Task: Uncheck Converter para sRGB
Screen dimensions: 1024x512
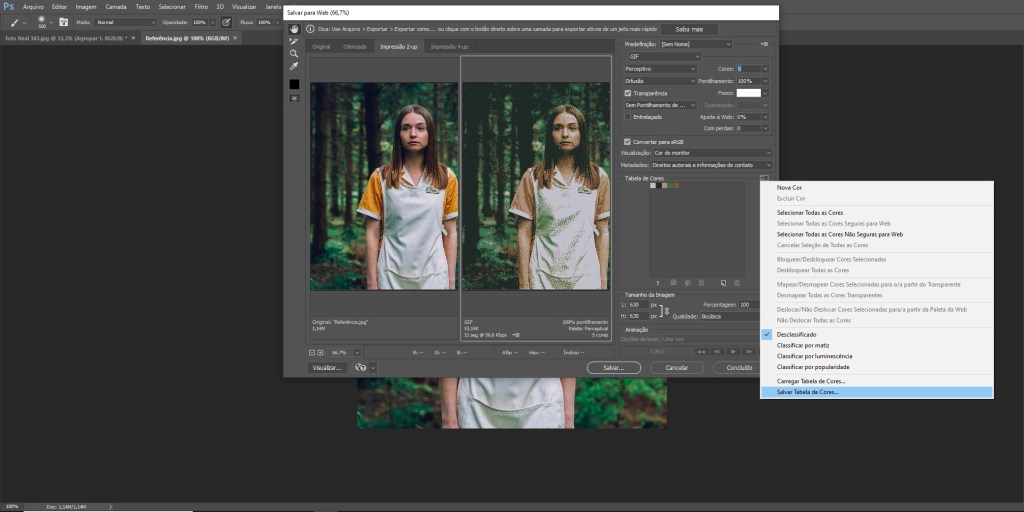Action: [628, 141]
